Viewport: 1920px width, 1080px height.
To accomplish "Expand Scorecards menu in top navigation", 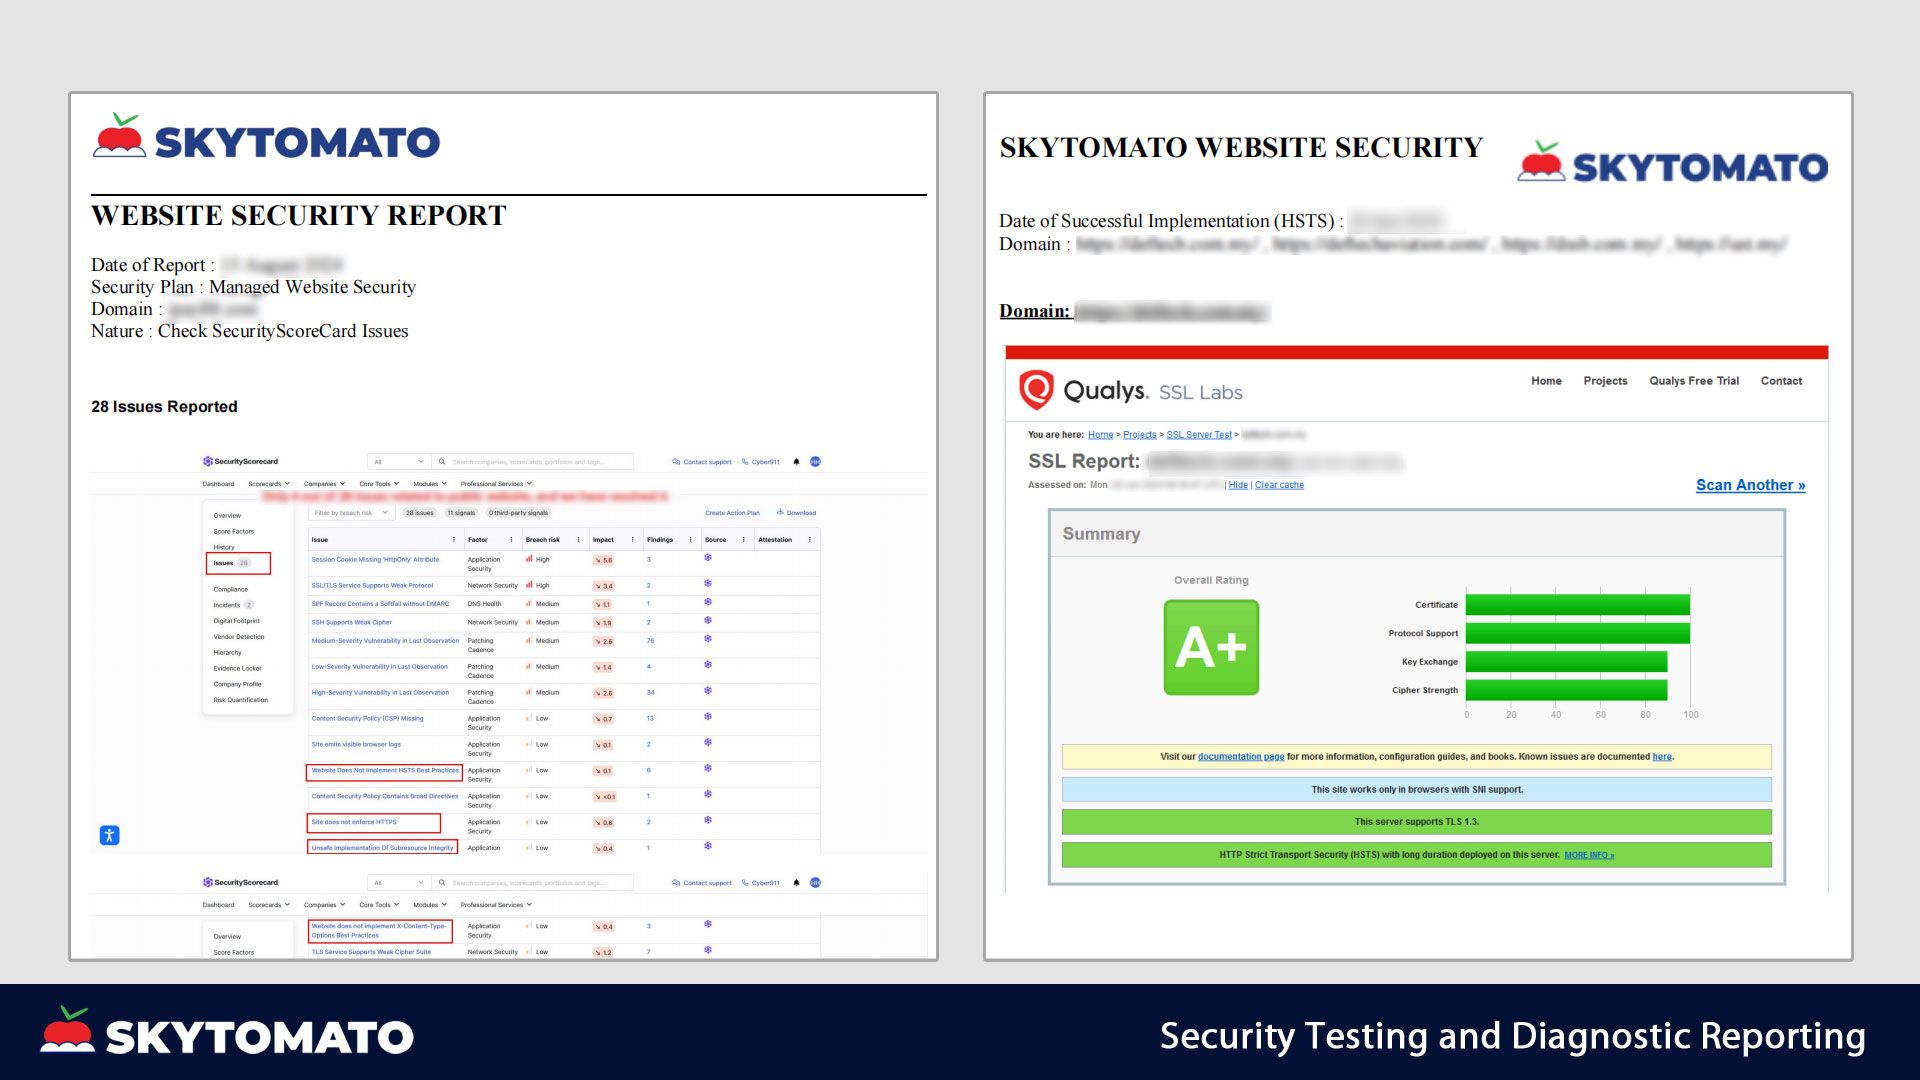I will (x=269, y=484).
